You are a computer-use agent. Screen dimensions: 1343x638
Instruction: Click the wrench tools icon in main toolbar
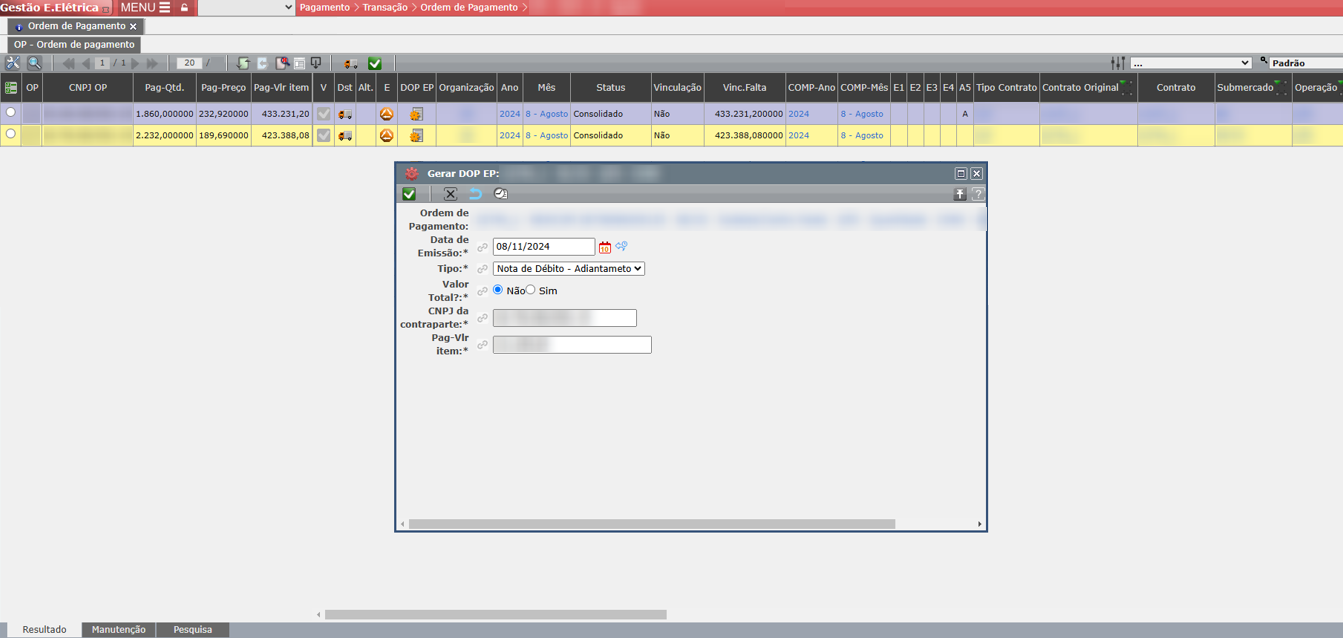coord(13,63)
